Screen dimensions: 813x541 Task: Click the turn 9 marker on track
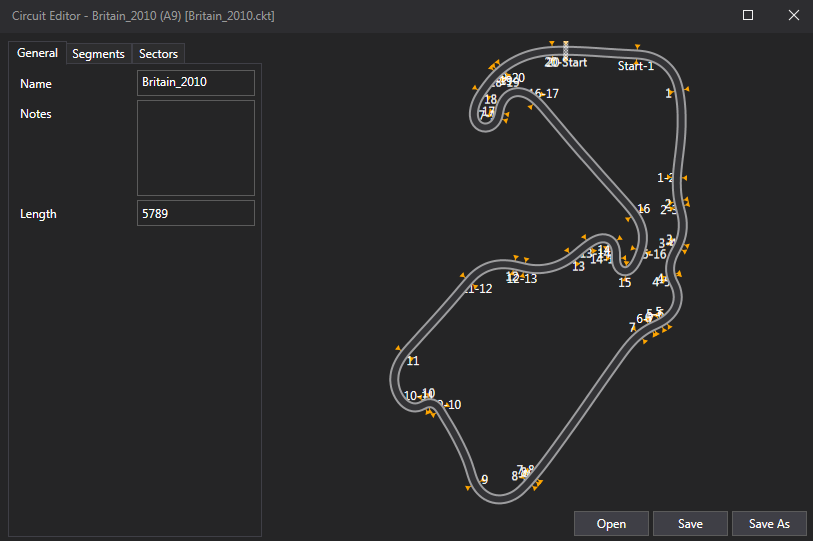pos(484,480)
